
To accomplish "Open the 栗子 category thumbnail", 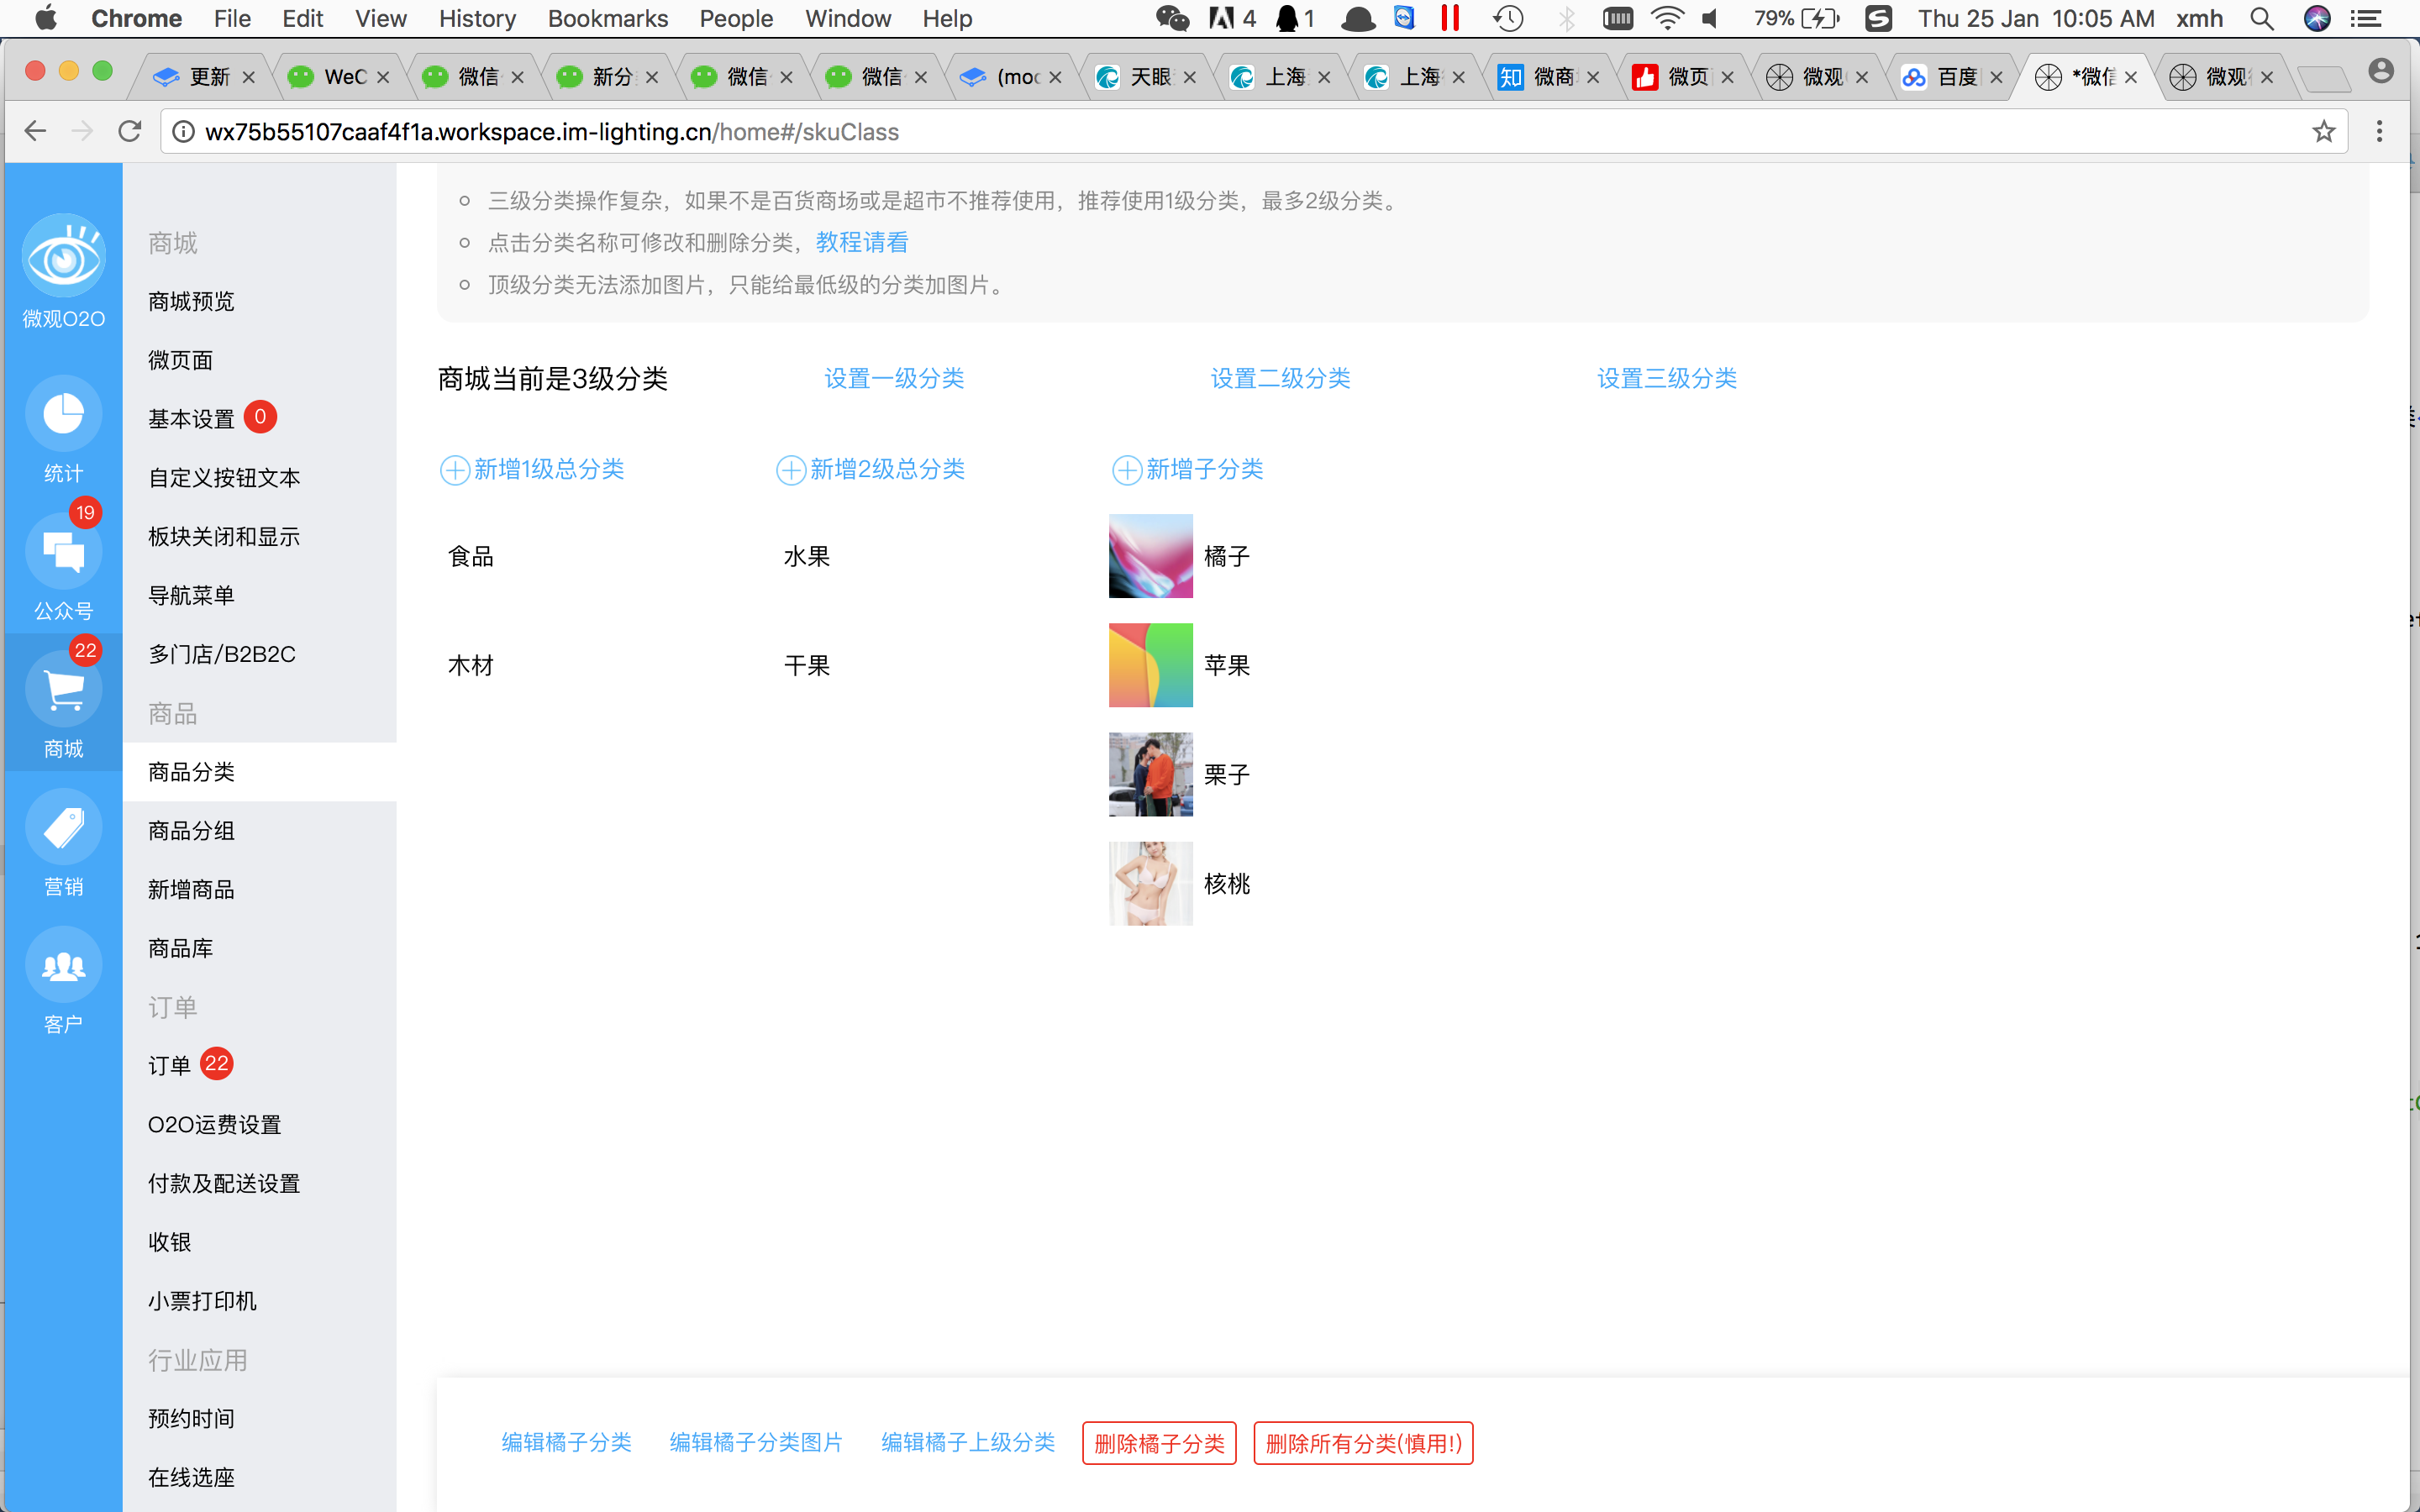I will [1151, 774].
